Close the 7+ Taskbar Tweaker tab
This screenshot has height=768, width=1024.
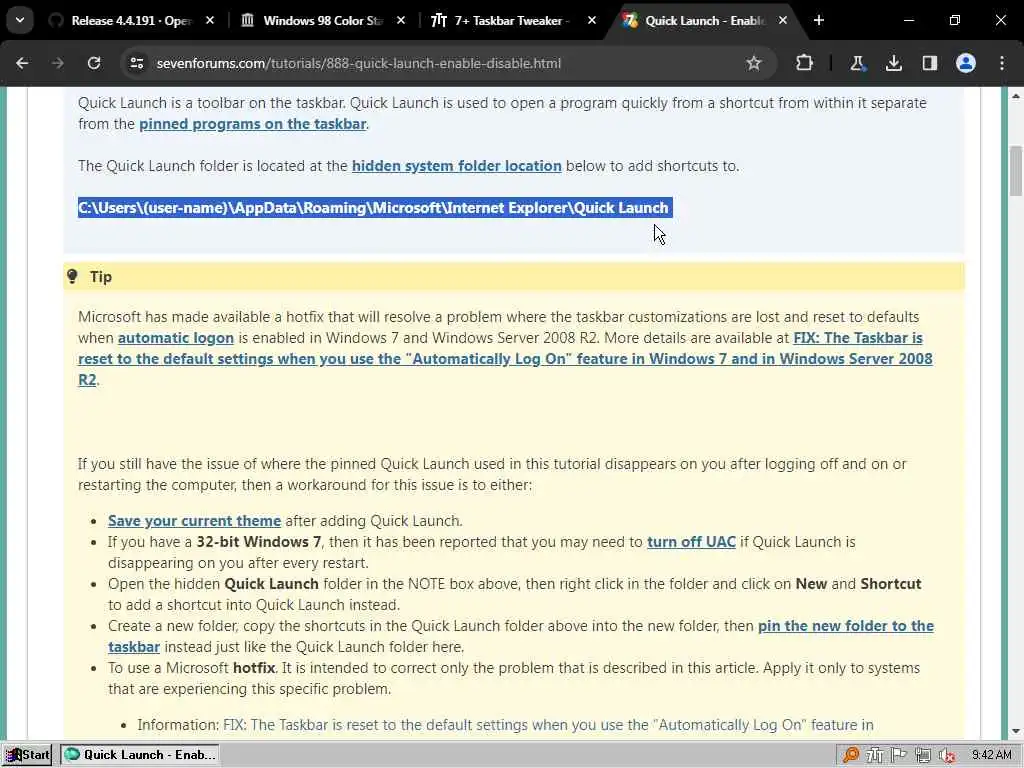click(592, 20)
